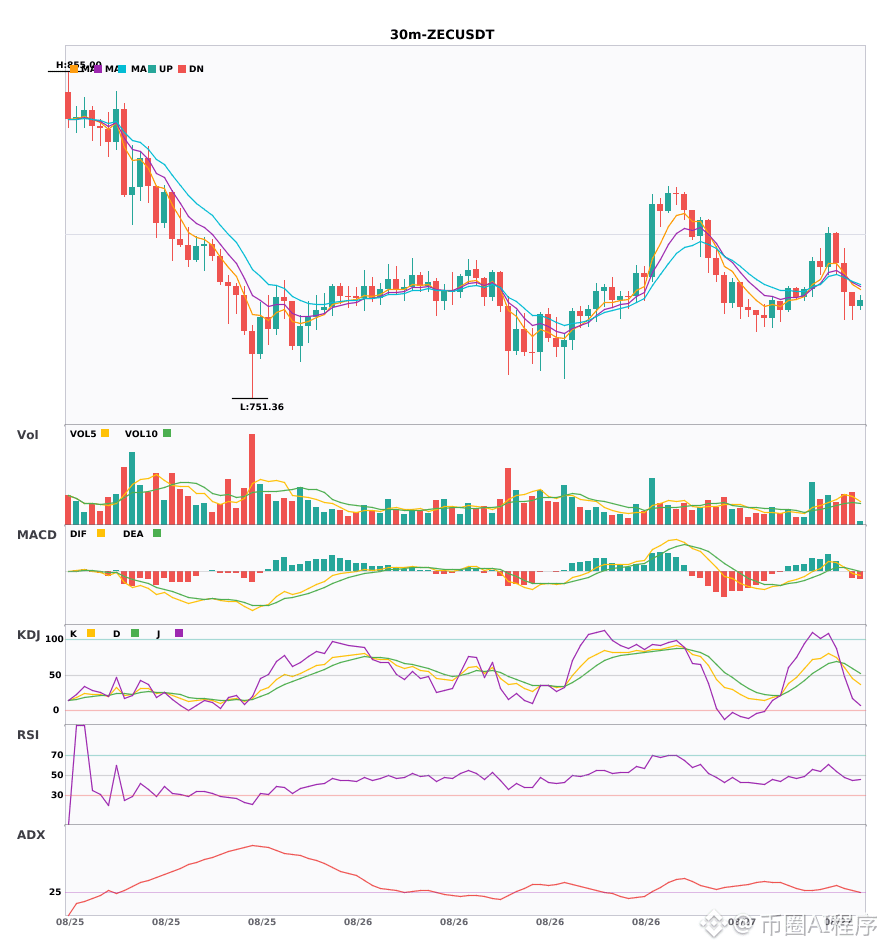Click the MACD panel label
The height and width of the screenshot is (950, 885).
pos(36,535)
